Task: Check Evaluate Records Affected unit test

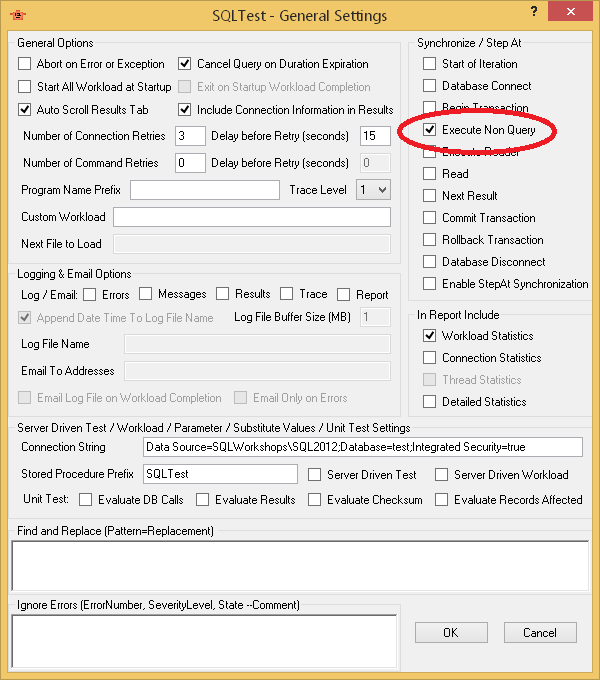Action: [442, 500]
